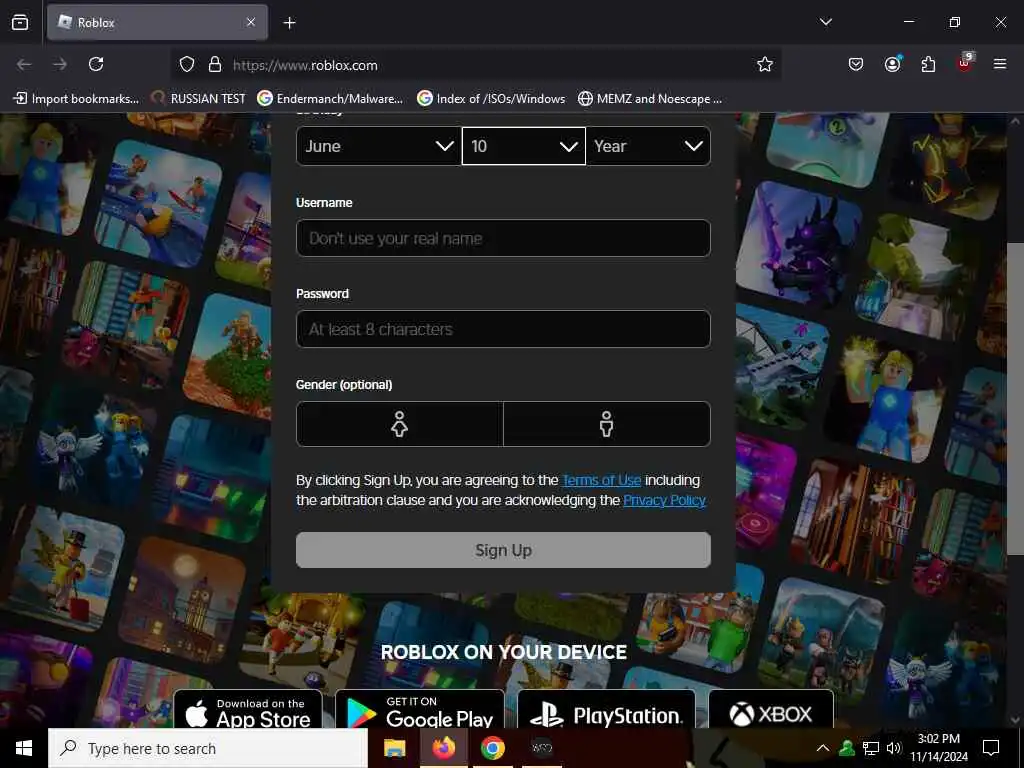The image size is (1024, 768).
Task: Show hidden system tray icons
Action: pyautogui.click(x=823, y=748)
